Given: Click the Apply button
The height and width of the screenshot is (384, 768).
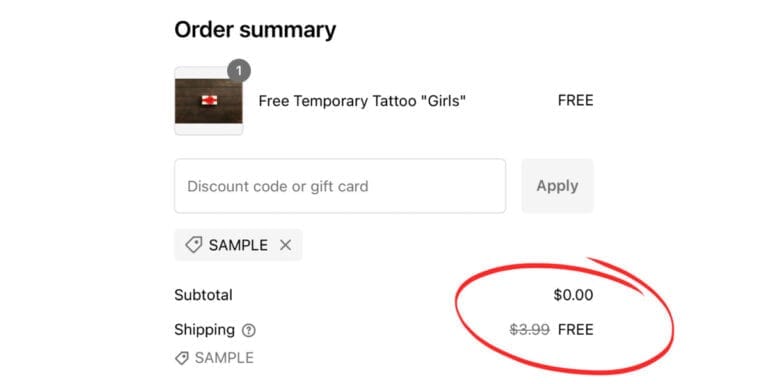Looking at the screenshot, I should (557, 186).
